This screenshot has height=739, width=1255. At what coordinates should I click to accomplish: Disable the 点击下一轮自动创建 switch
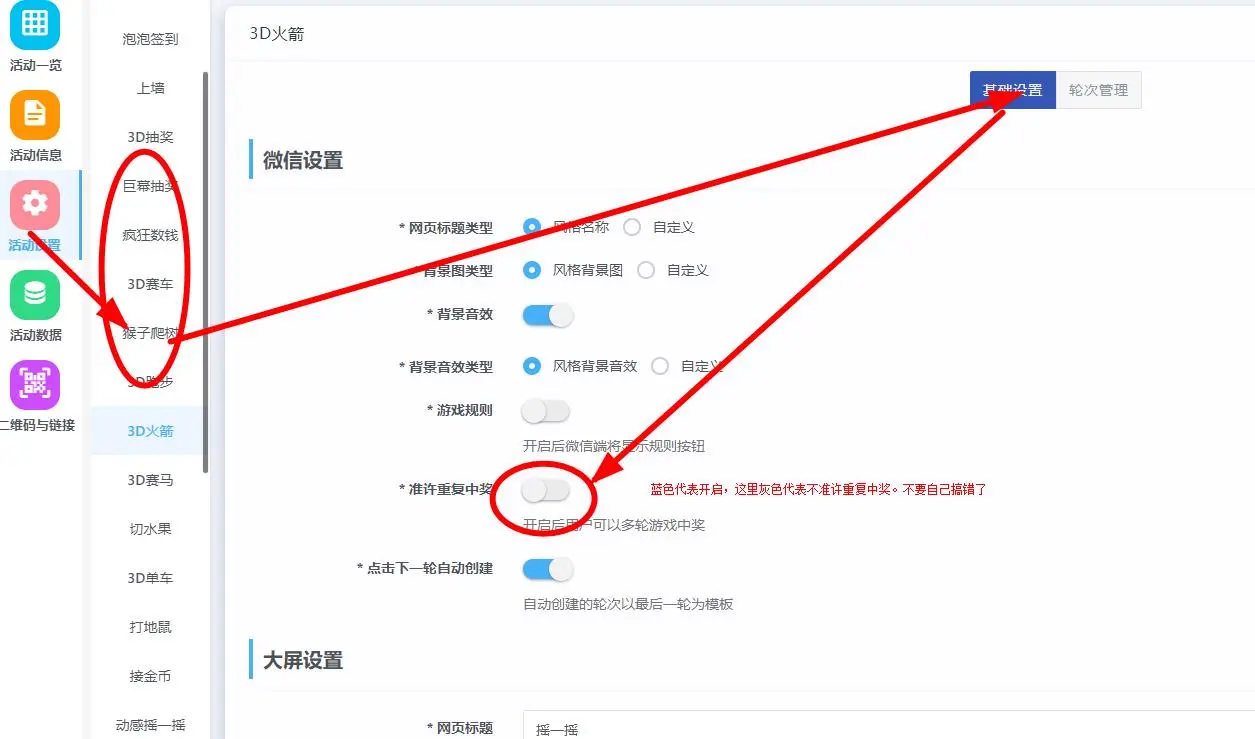tap(547, 569)
